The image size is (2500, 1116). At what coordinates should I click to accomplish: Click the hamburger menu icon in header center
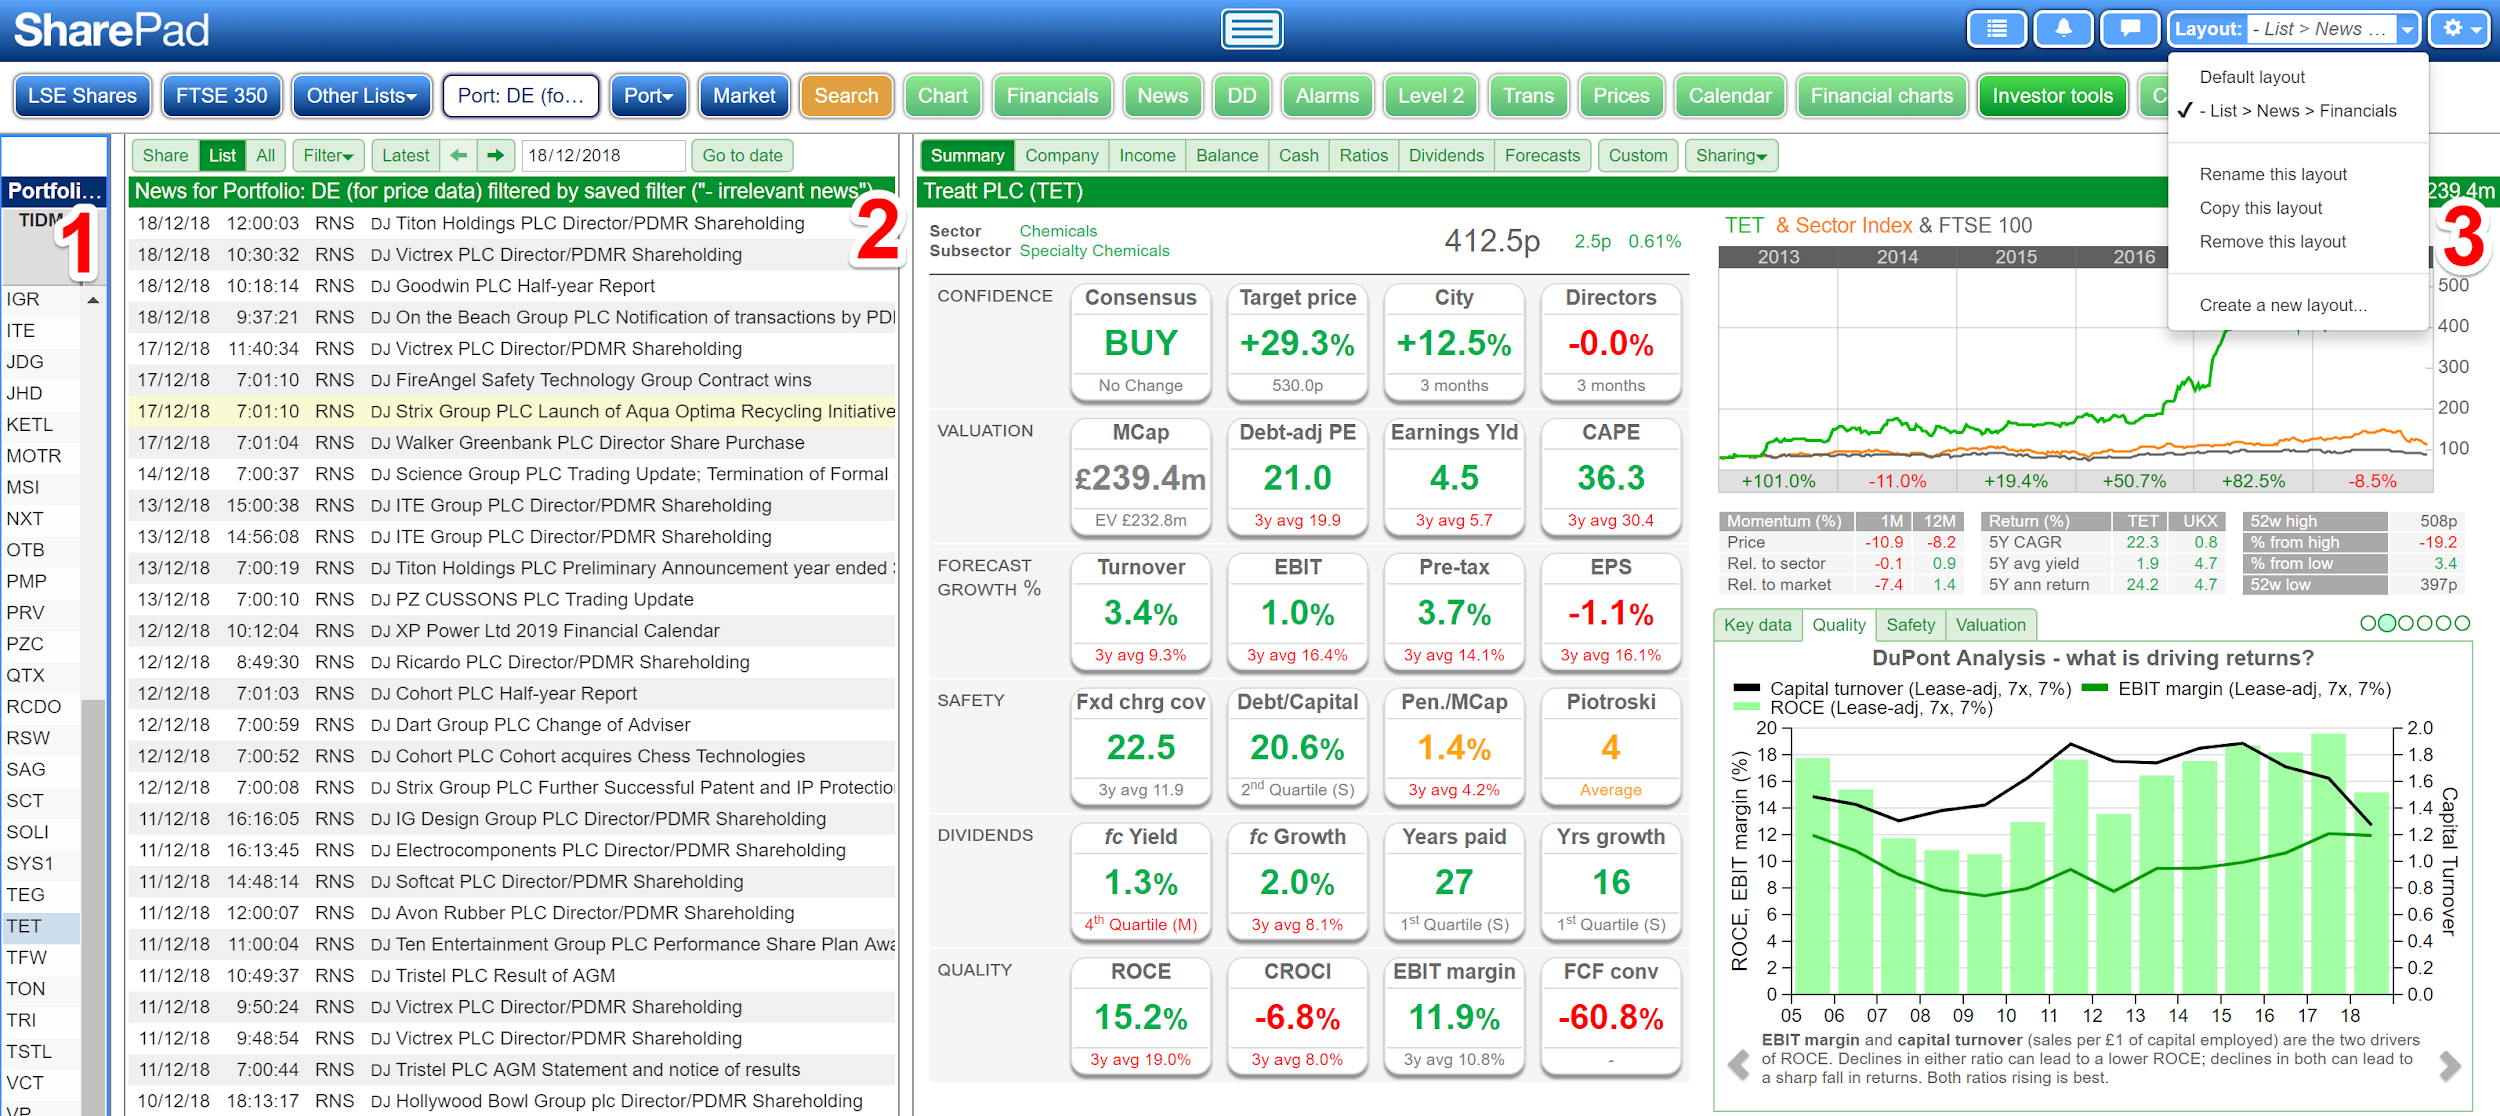[1251, 29]
